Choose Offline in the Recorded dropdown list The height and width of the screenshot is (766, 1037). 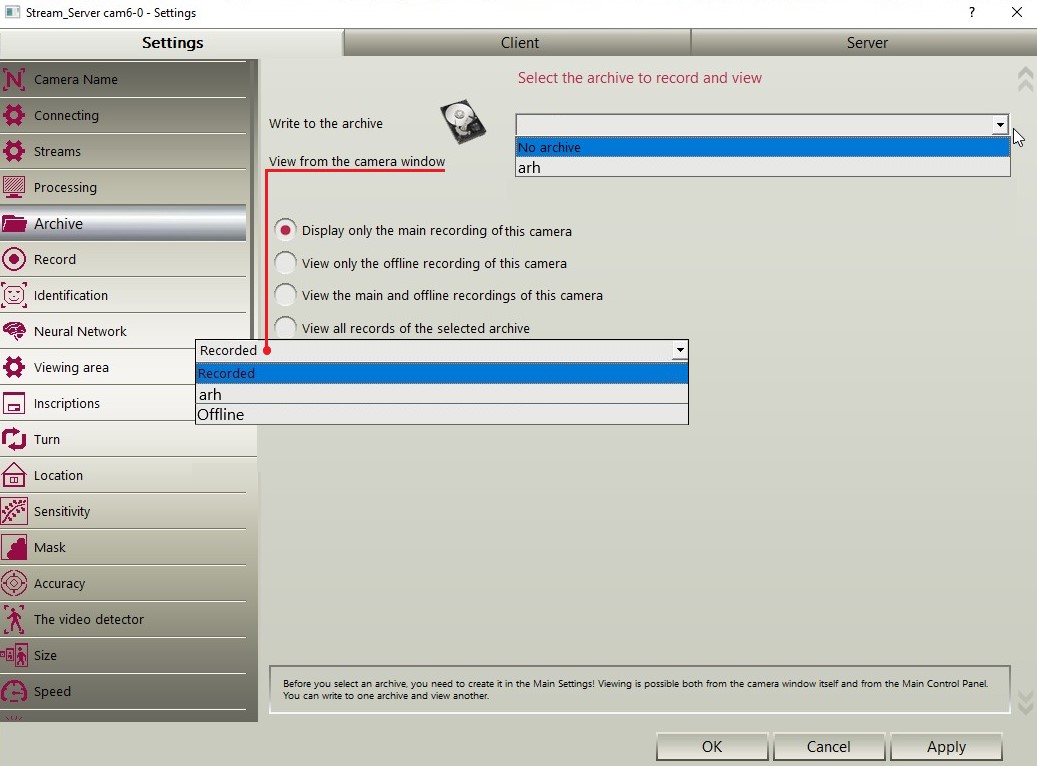tap(442, 414)
